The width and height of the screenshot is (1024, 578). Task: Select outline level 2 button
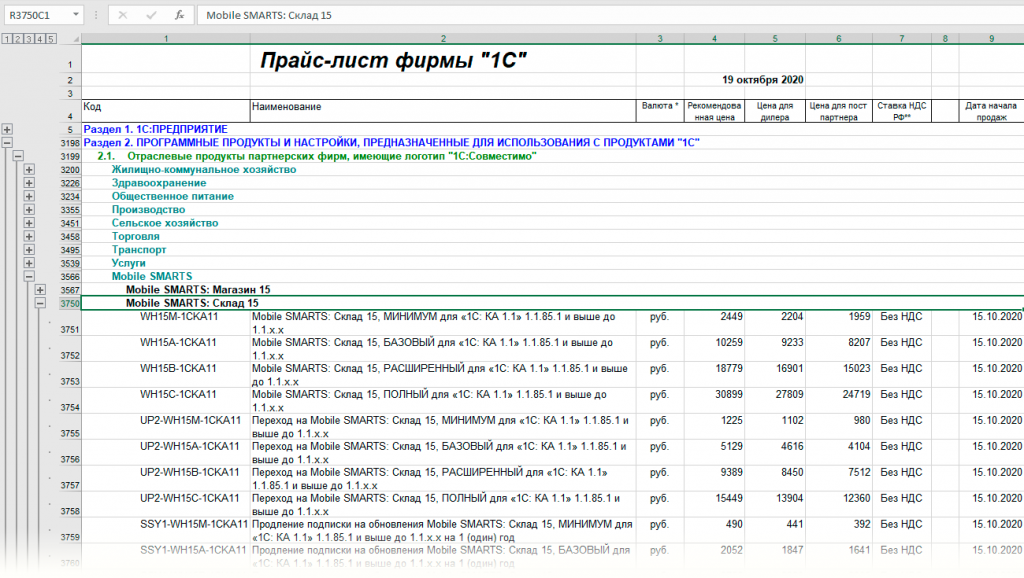(x=18, y=39)
